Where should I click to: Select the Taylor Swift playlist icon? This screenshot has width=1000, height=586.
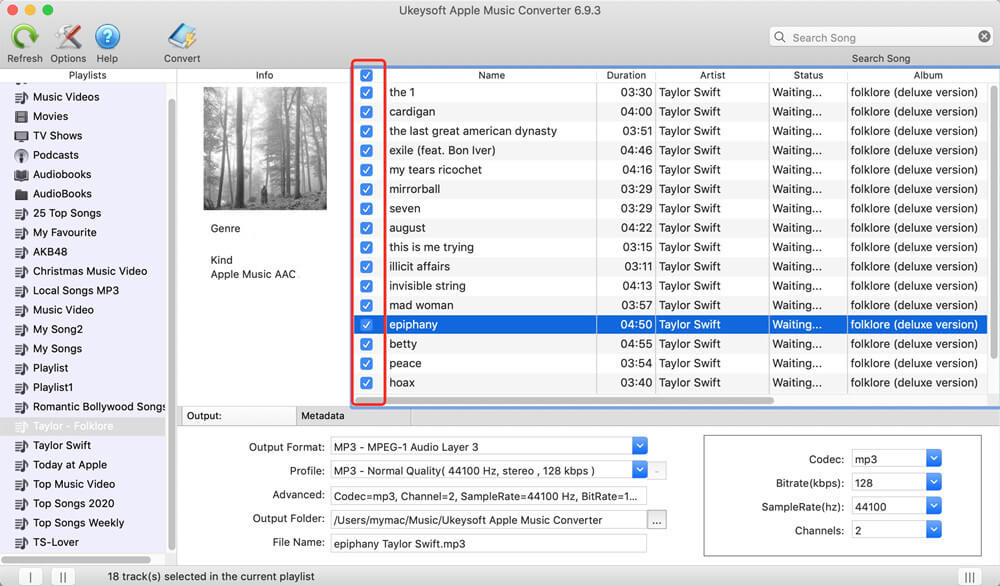pos(21,446)
